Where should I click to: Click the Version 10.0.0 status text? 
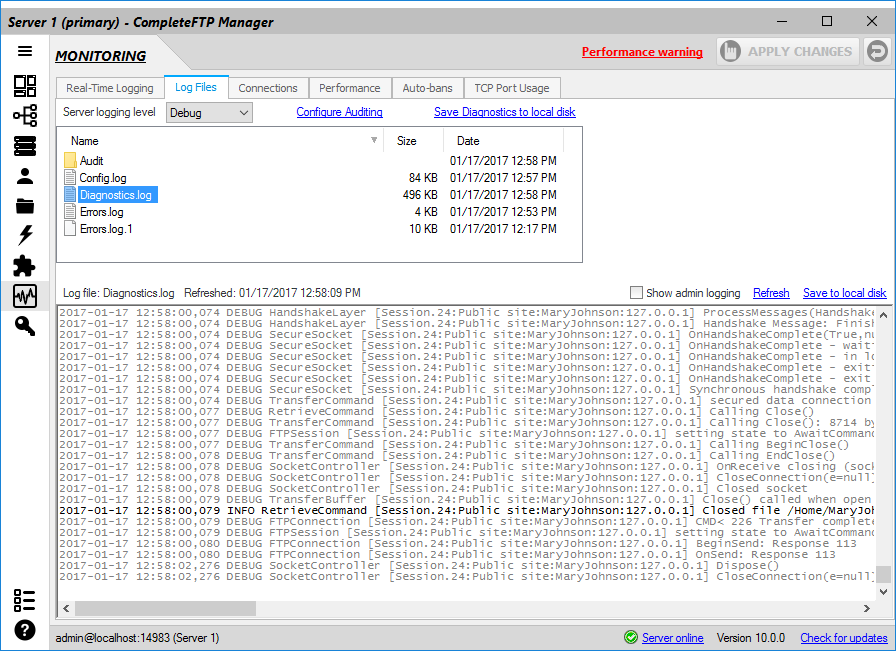pyautogui.click(x=751, y=638)
